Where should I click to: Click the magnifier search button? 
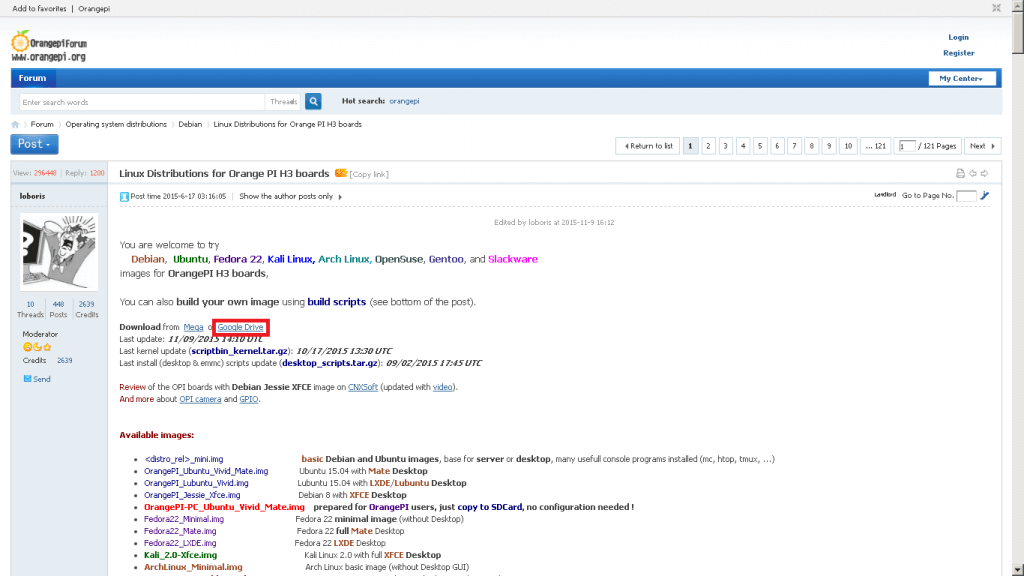tap(313, 101)
